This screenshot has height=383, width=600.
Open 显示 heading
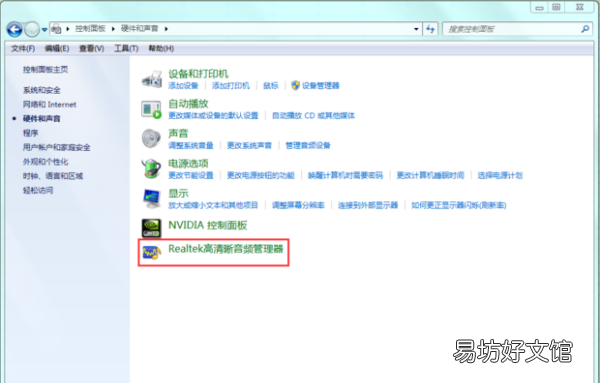(x=178, y=193)
